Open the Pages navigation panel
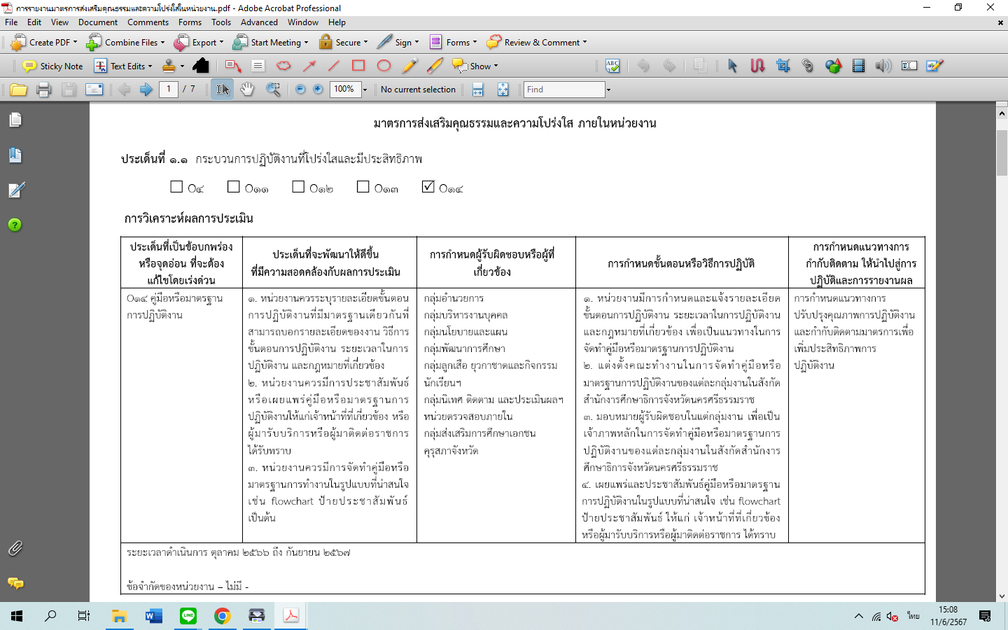The height and width of the screenshot is (630, 1008). click(15, 120)
